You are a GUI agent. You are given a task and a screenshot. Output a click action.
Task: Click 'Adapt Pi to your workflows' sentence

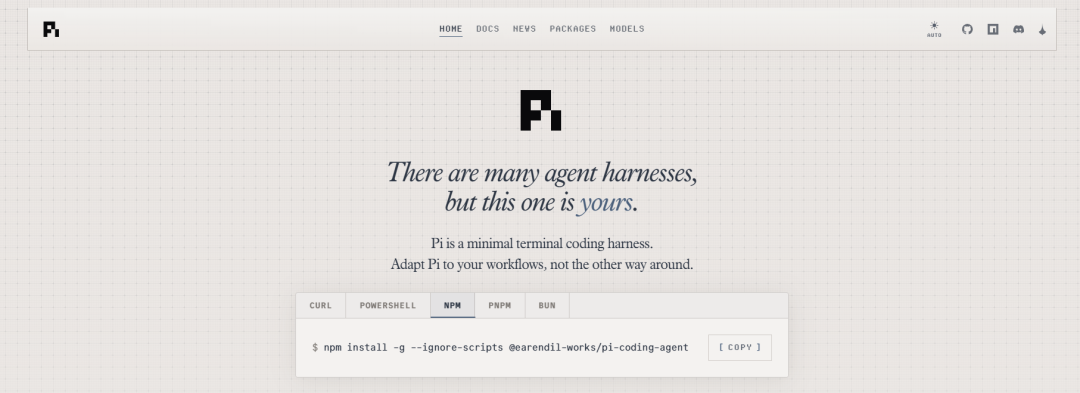click(x=541, y=264)
